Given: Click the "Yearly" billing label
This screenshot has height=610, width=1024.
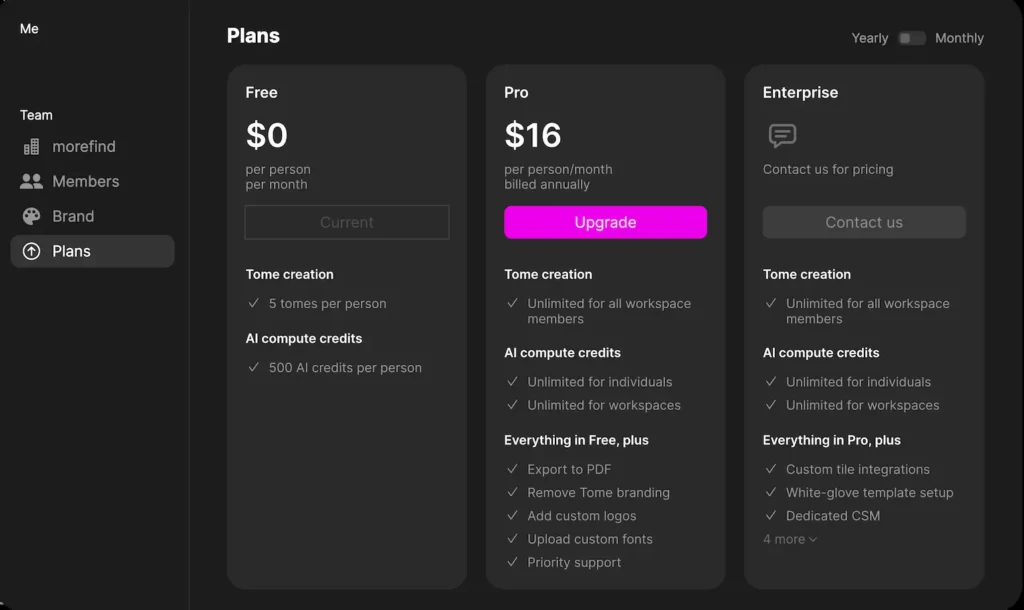Looking at the screenshot, I should click(x=869, y=38).
